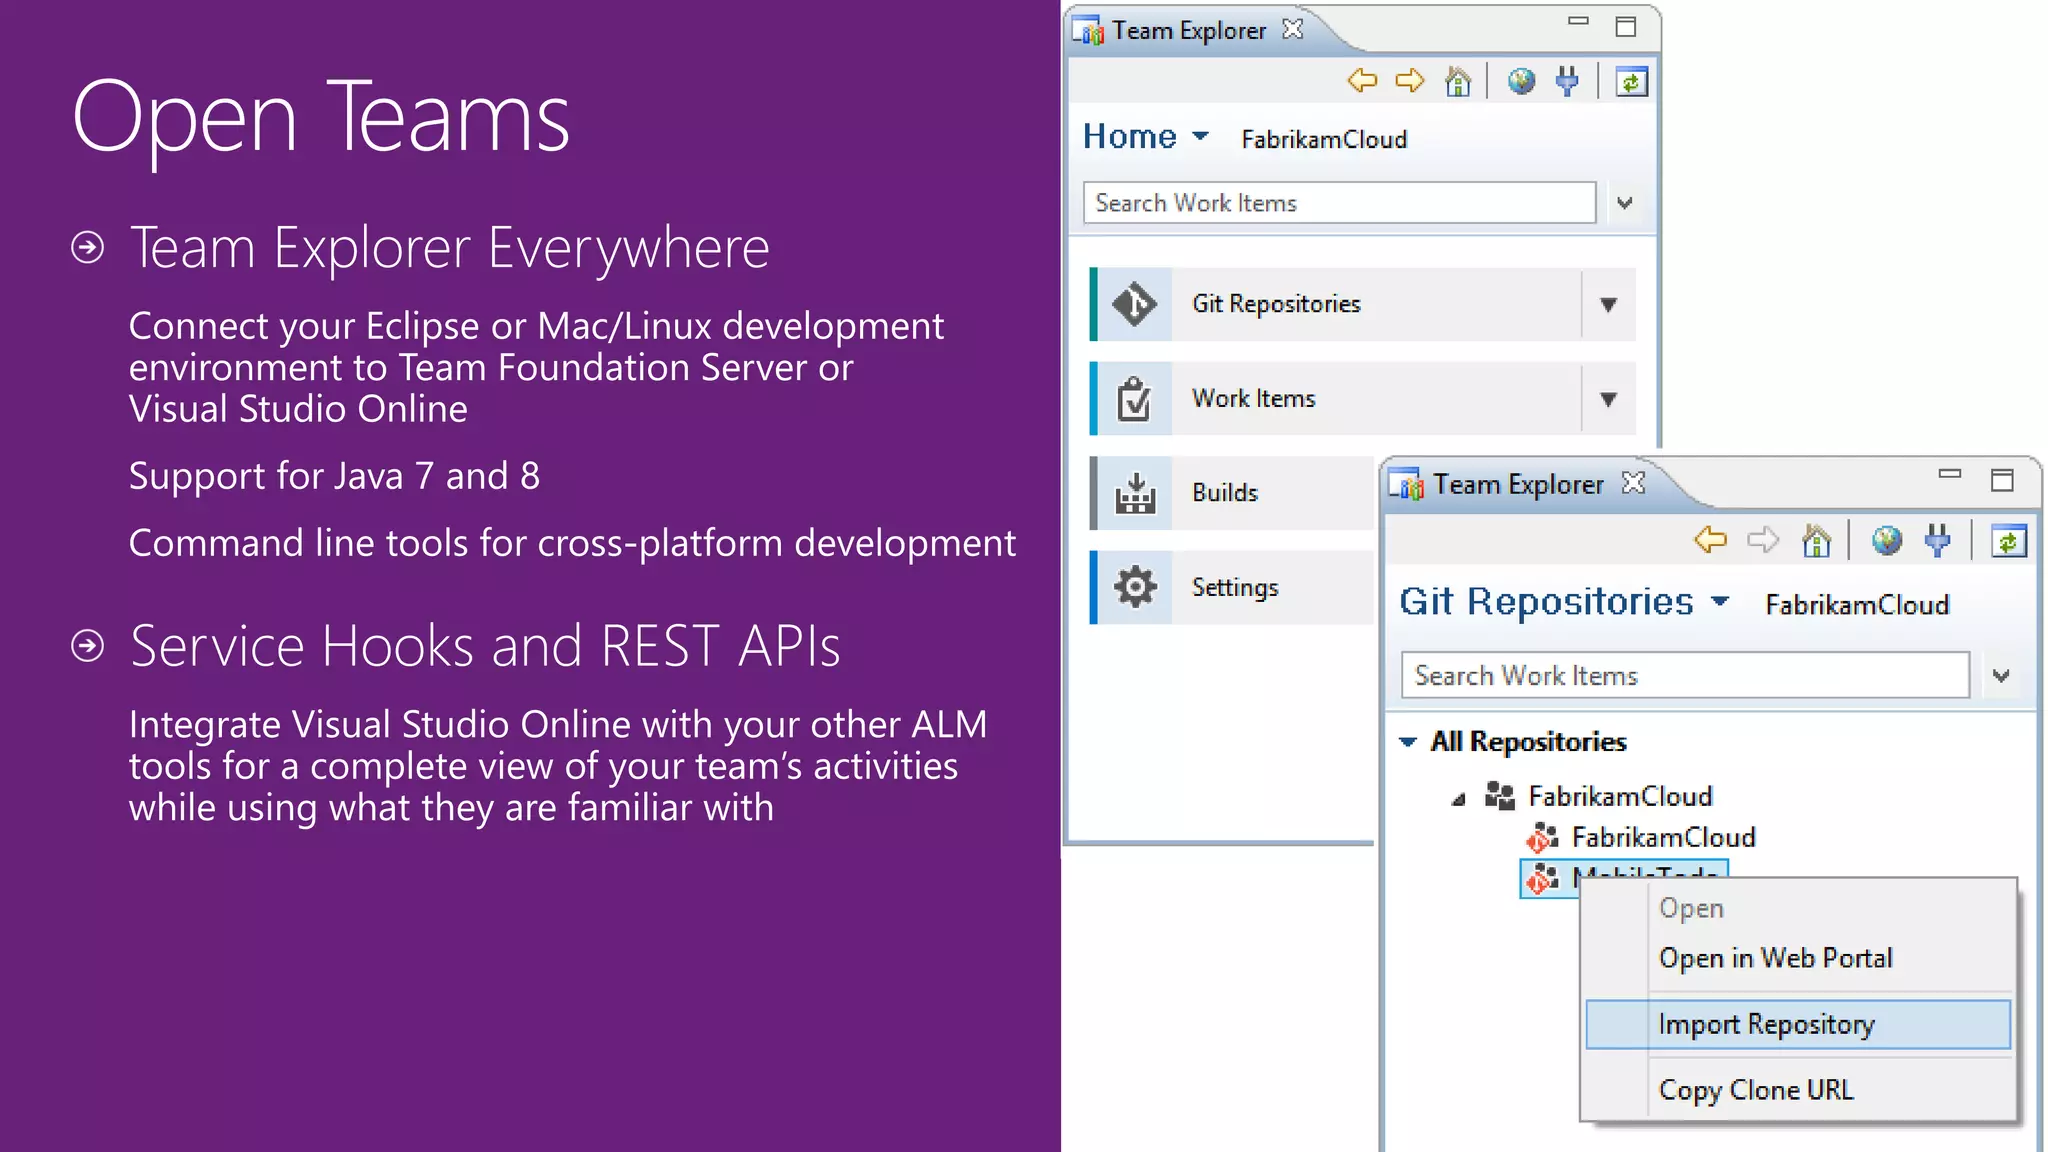Viewport: 2048px width, 1152px height.
Task: Collapse the All Repositories section
Action: (1408, 742)
